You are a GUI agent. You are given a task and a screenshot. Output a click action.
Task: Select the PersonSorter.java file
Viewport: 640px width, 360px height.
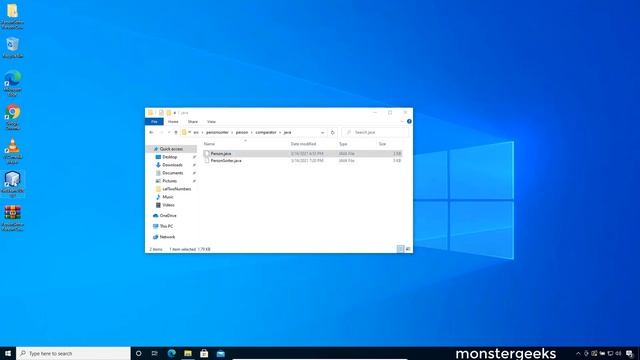click(302, 161)
